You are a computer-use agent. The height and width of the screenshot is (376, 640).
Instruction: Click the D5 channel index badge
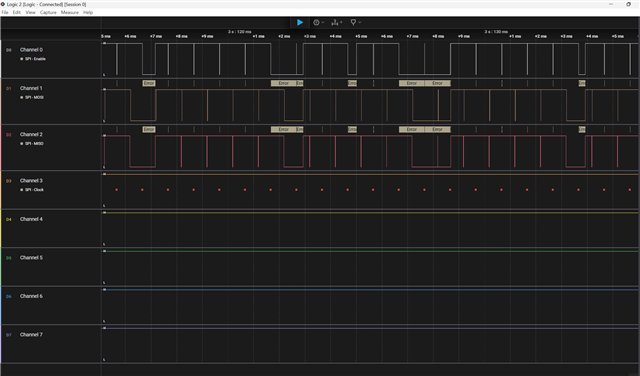[9, 258]
